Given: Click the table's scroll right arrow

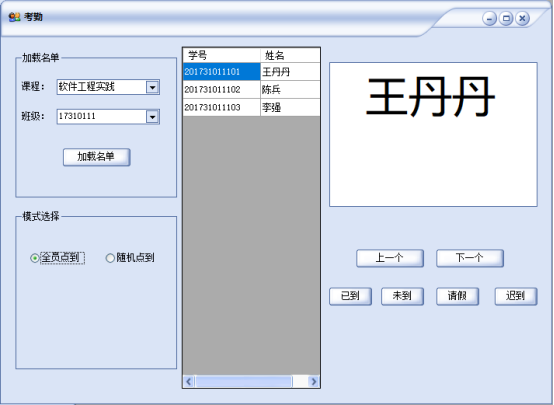Looking at the screenshot, I should [x=313, y=381].
